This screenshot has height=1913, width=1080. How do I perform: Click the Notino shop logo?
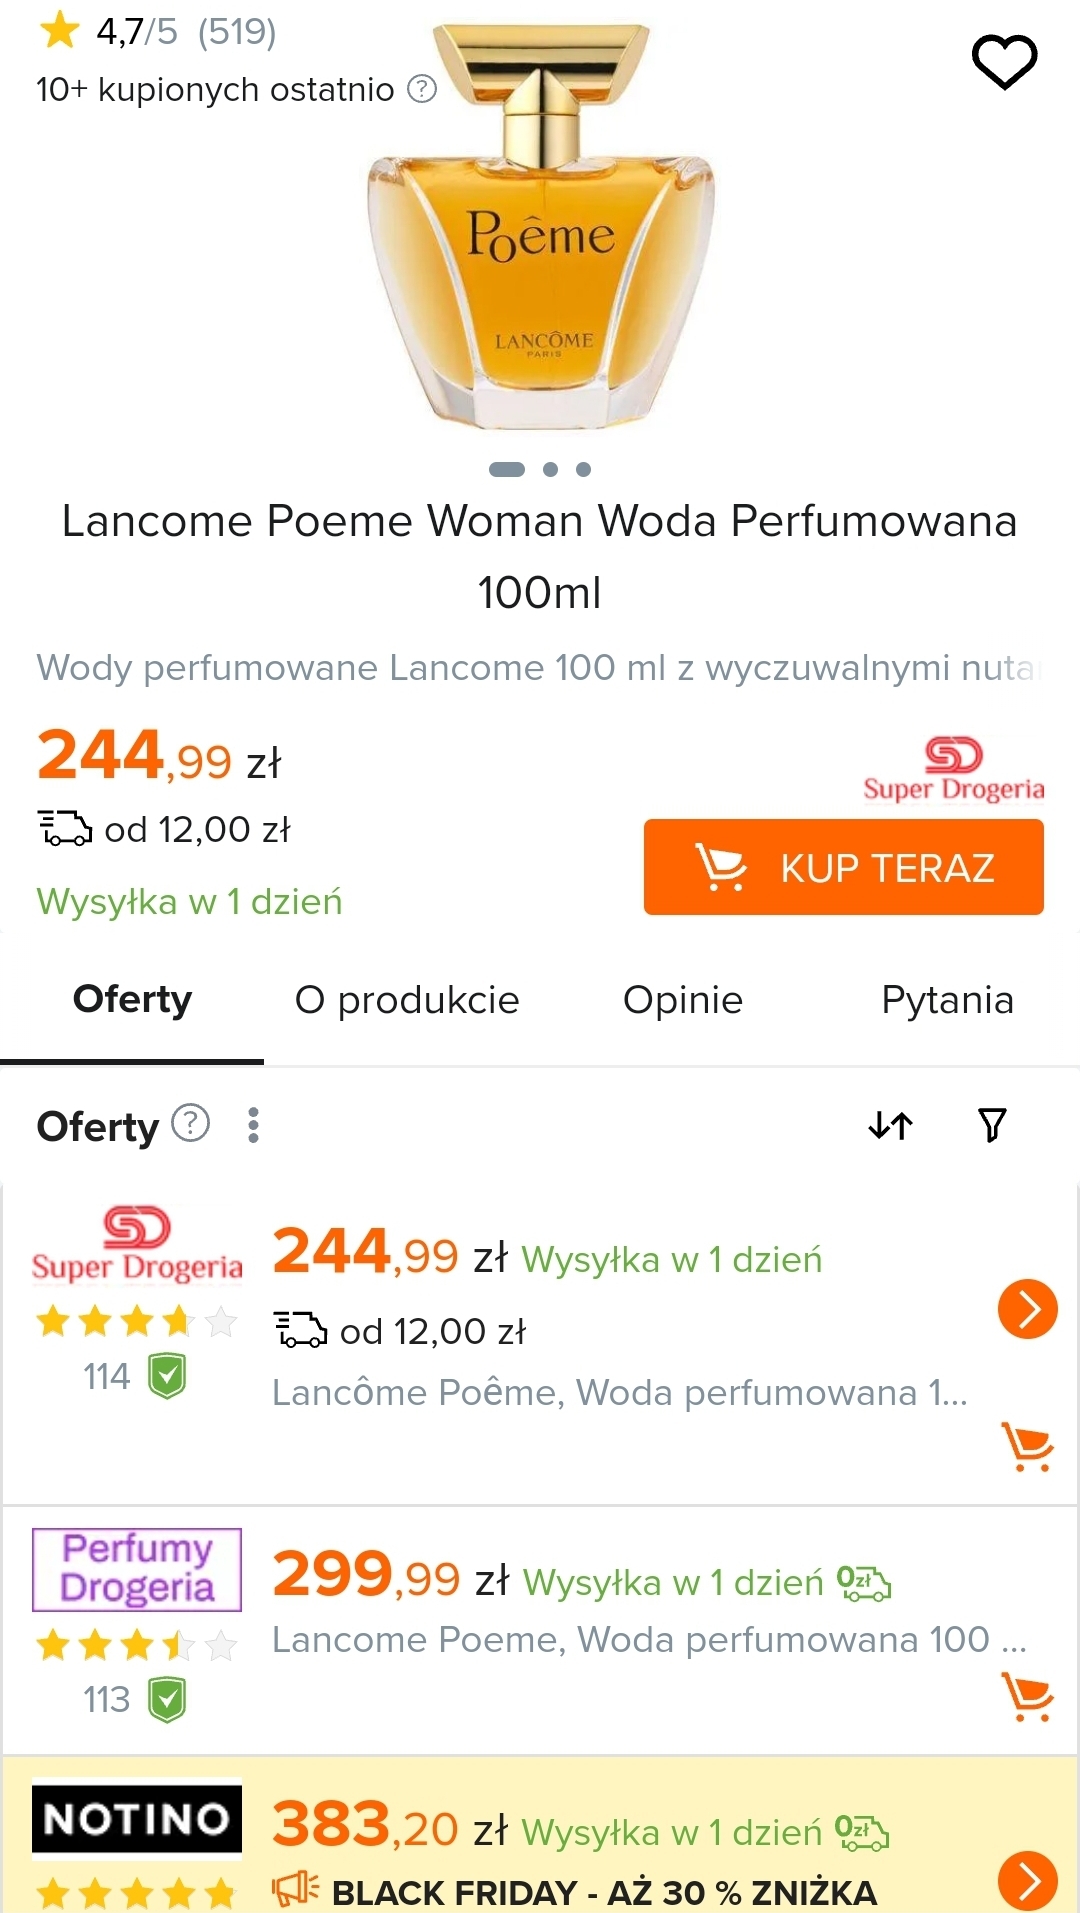[137, 1818]
